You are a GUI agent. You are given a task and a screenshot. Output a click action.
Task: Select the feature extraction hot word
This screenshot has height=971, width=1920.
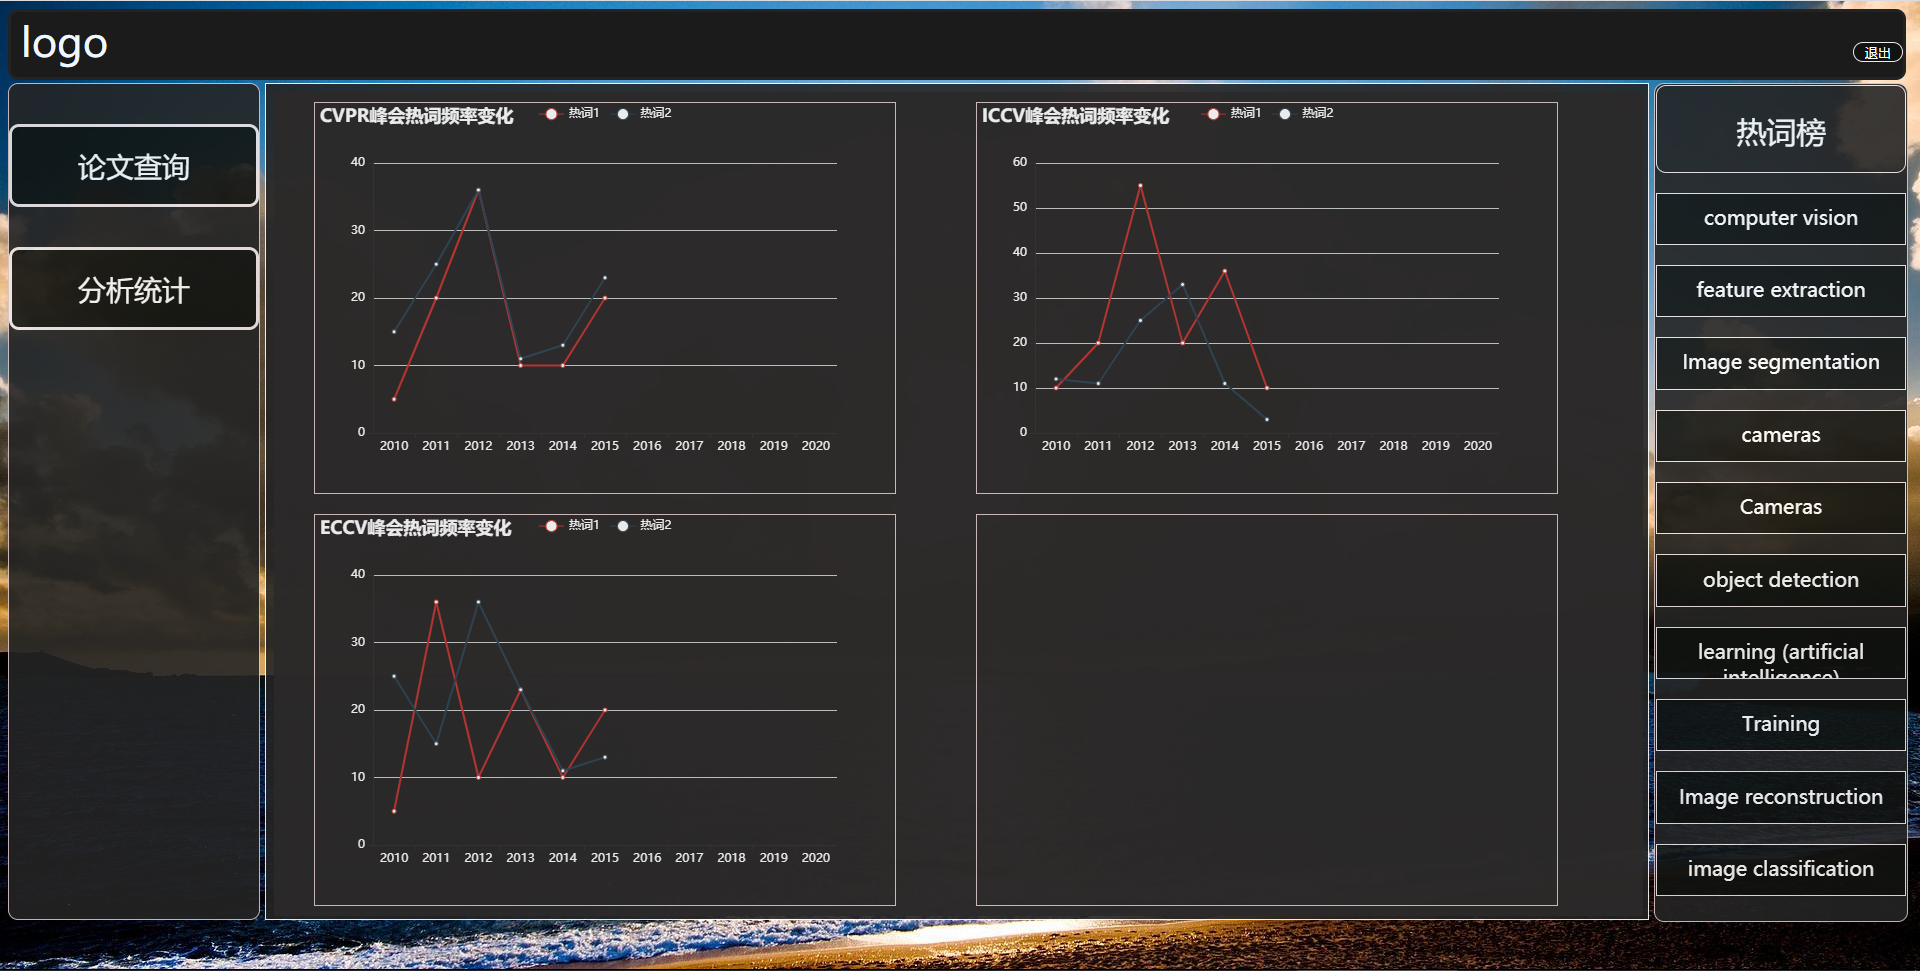point(1780,290)
